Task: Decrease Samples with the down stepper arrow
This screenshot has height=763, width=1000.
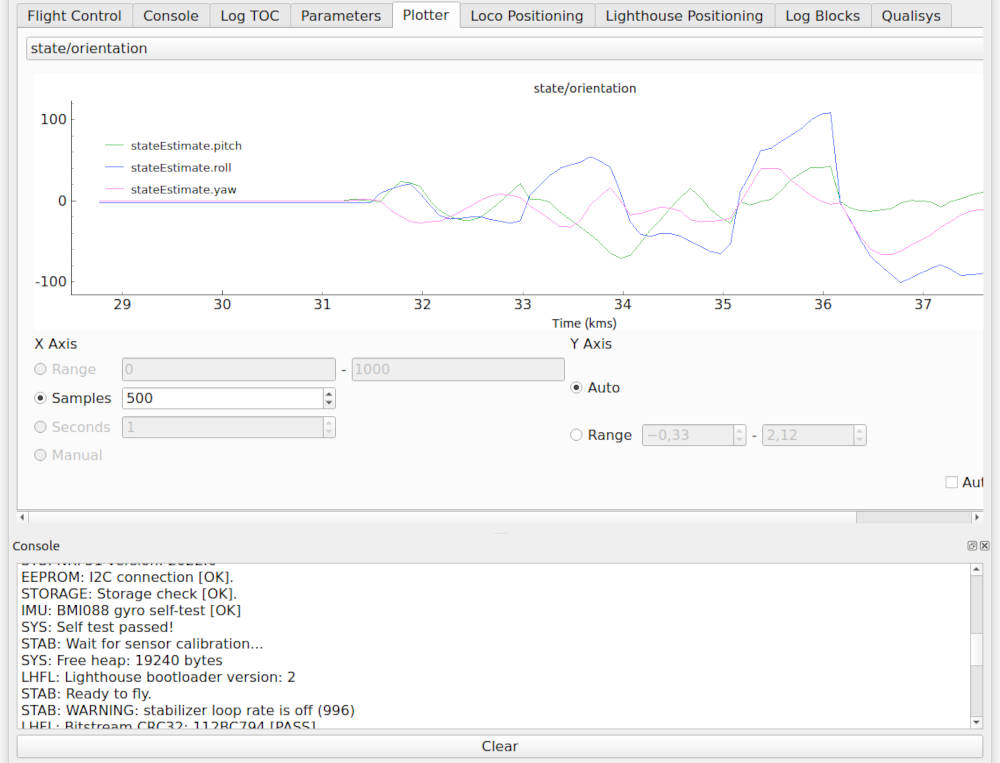Action: pyautogui.click(x=329, y=403)
